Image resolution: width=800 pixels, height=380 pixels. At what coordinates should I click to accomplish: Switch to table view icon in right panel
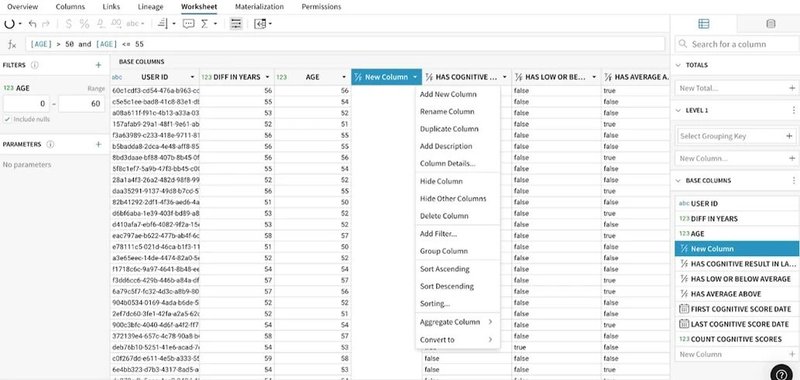704,23
